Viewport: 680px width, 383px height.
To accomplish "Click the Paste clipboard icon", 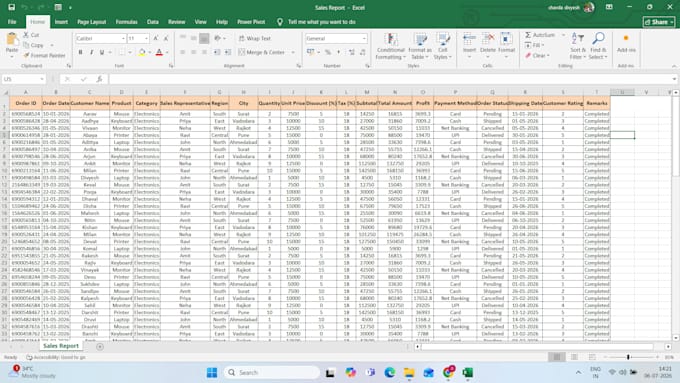I will (12, 39).
